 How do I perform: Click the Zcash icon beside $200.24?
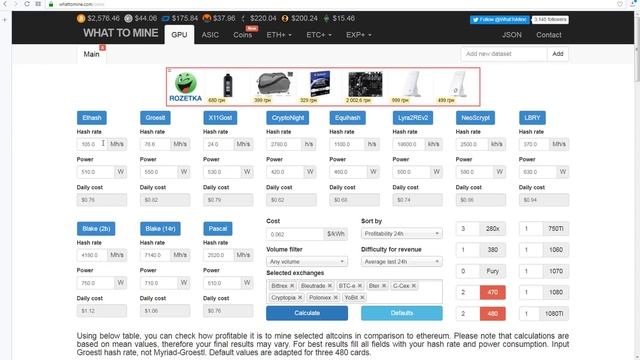tap(284, 18)
